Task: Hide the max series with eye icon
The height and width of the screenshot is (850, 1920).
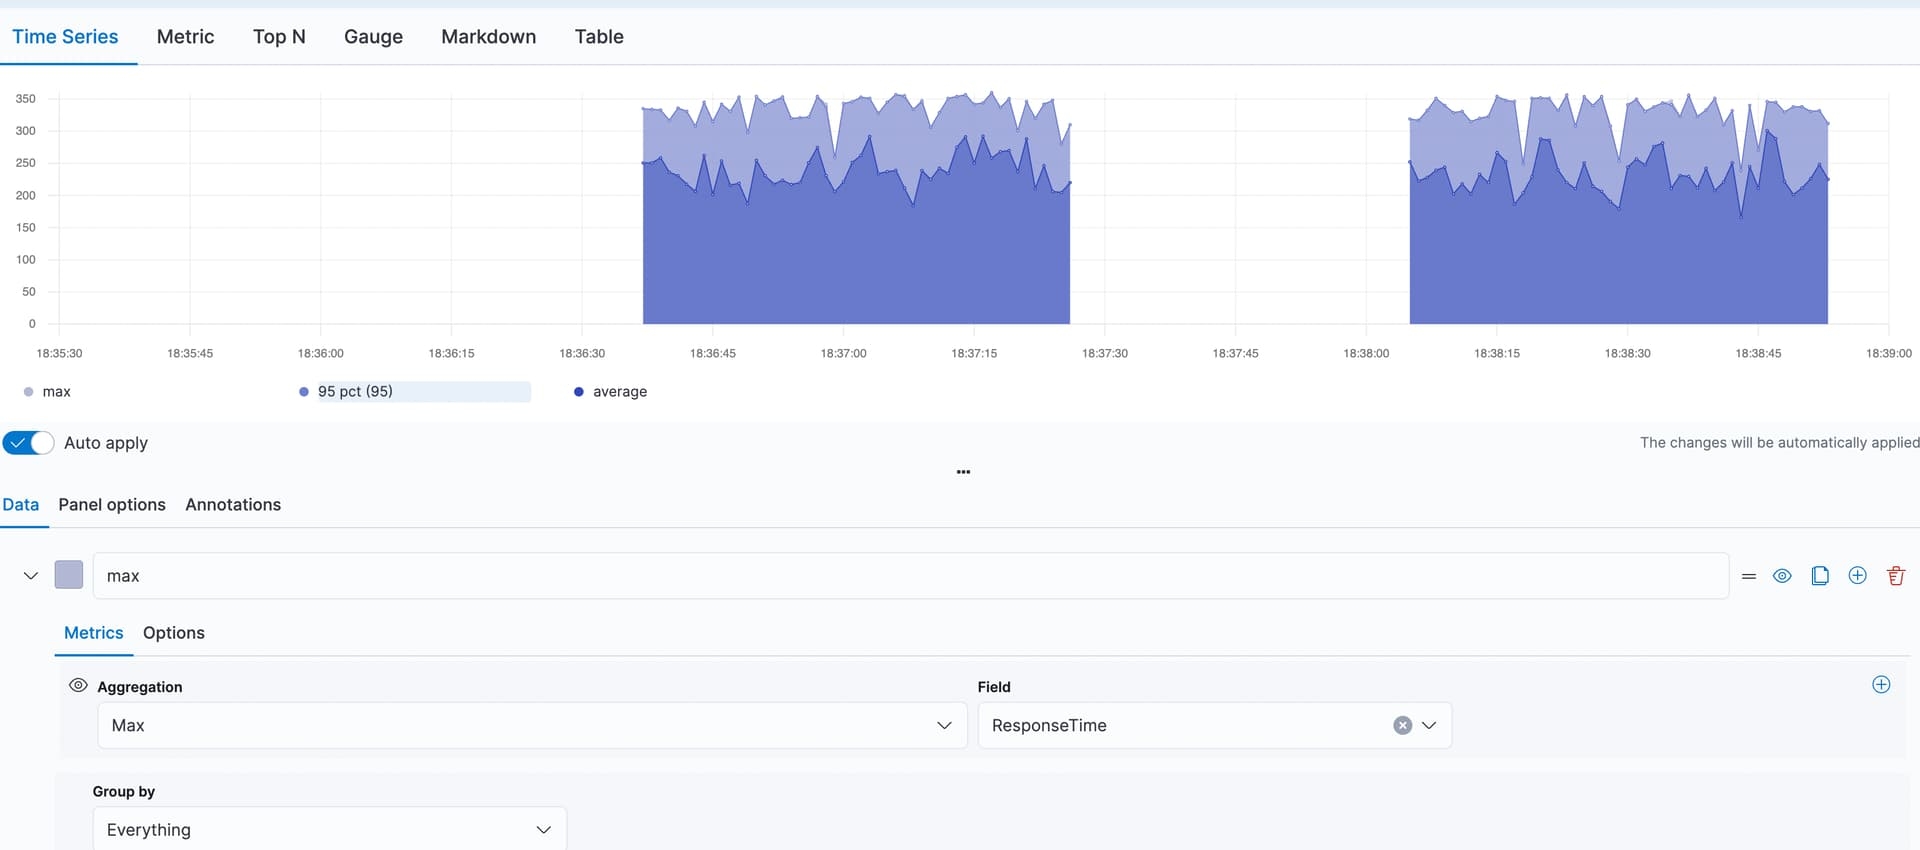Action: point(1782,576)
